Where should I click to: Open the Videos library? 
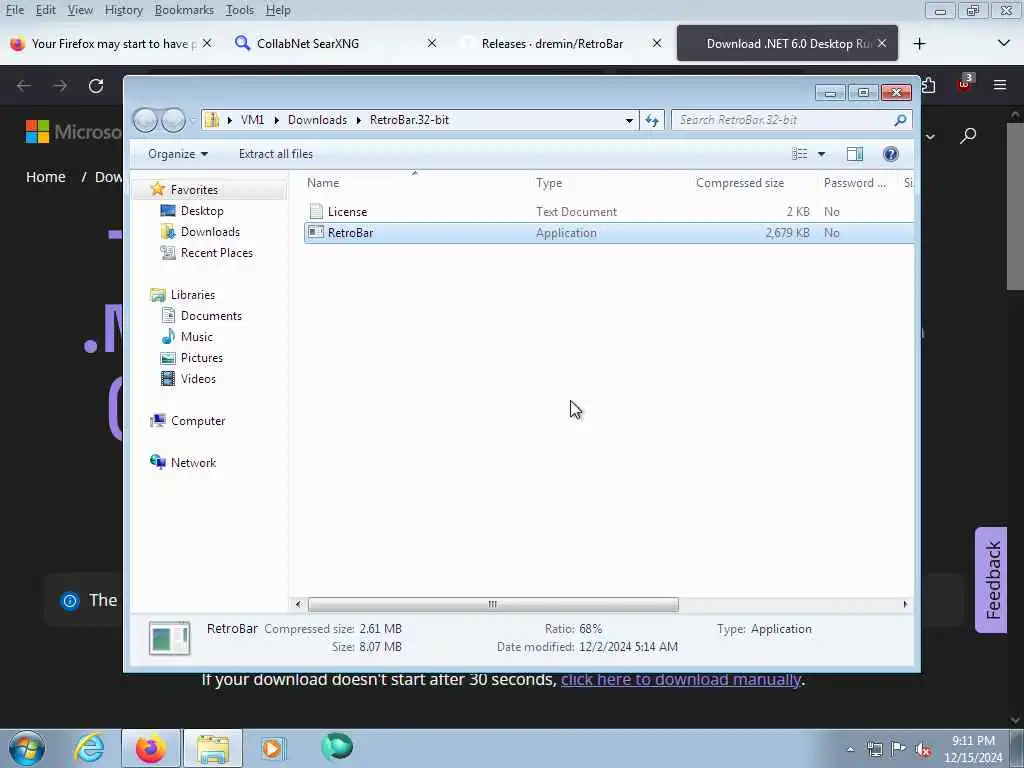[198, 379]
